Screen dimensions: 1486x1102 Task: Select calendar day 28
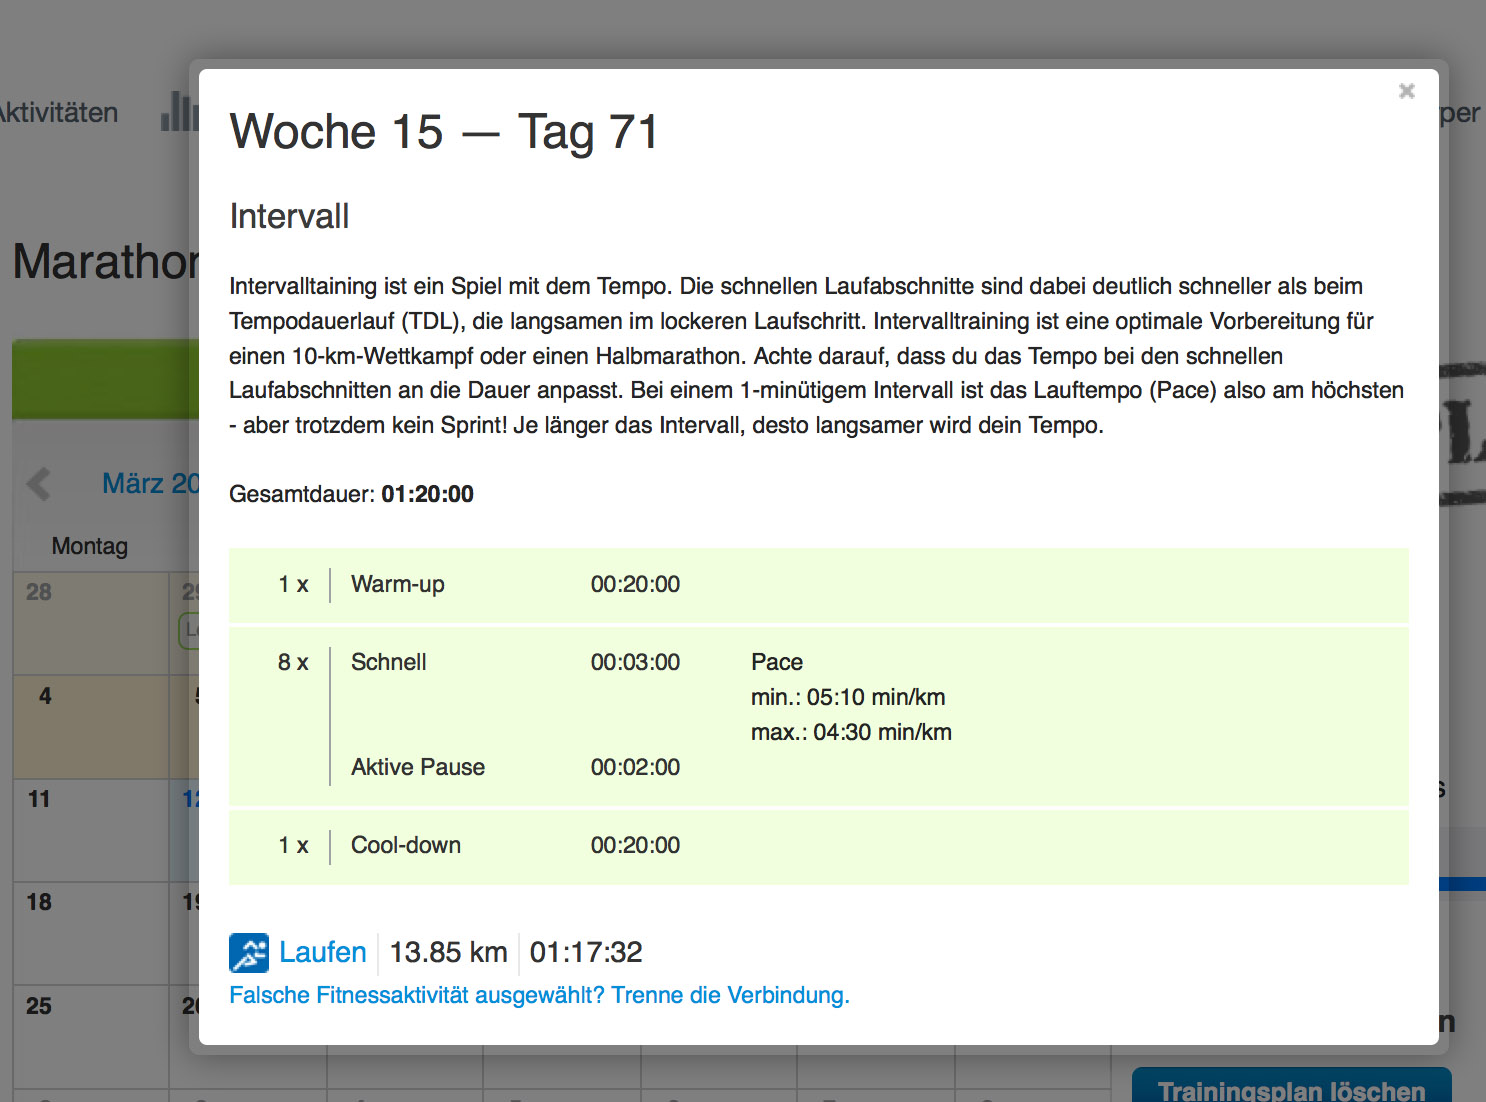point(39,592)
